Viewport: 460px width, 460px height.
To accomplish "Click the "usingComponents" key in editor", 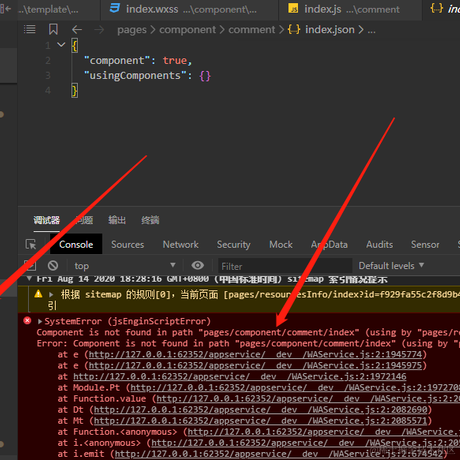I will tap(135, 76).
